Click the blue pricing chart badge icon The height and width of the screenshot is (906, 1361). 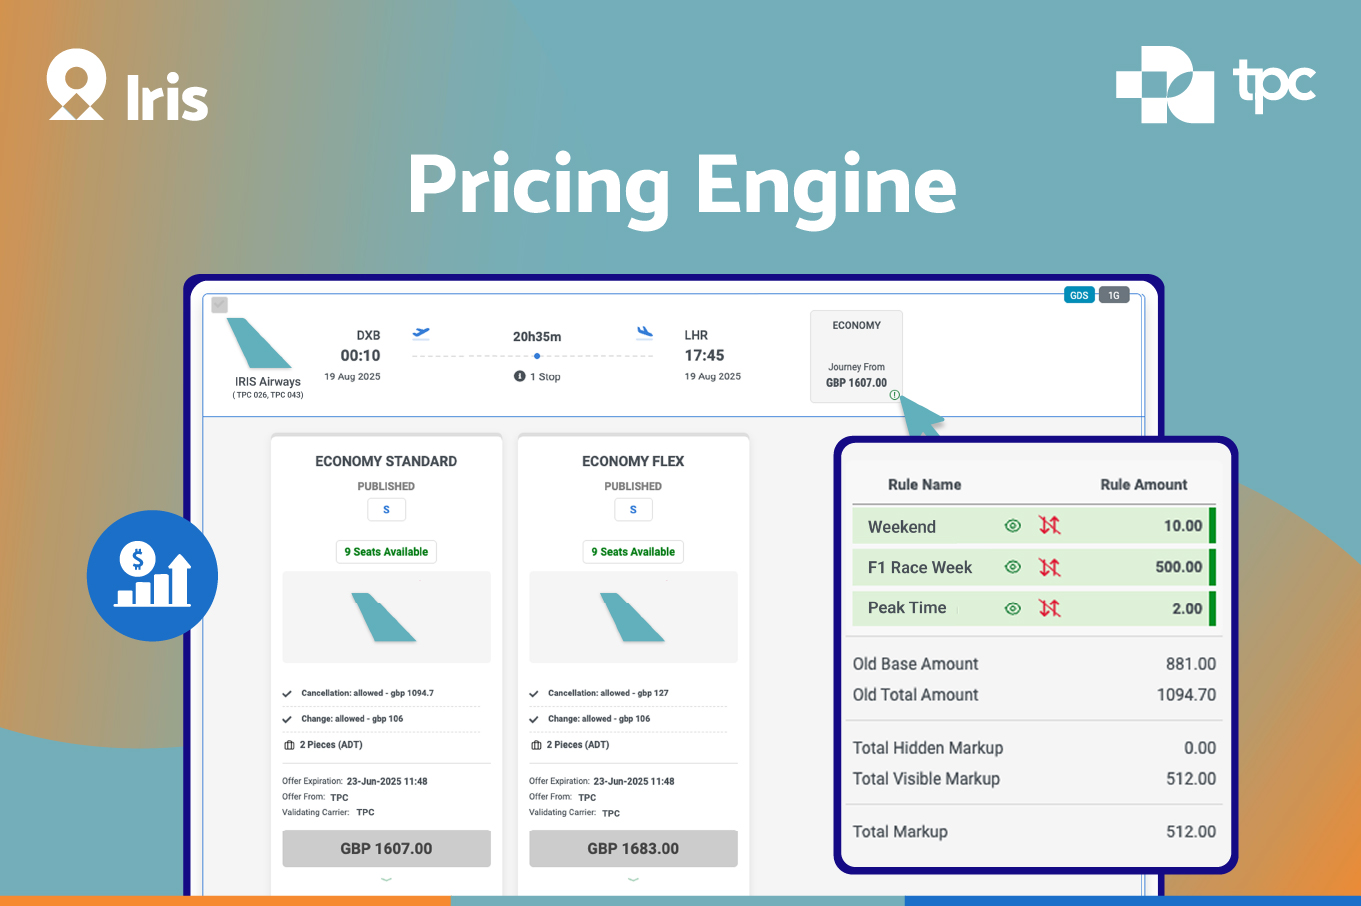(x=152, y=576)
